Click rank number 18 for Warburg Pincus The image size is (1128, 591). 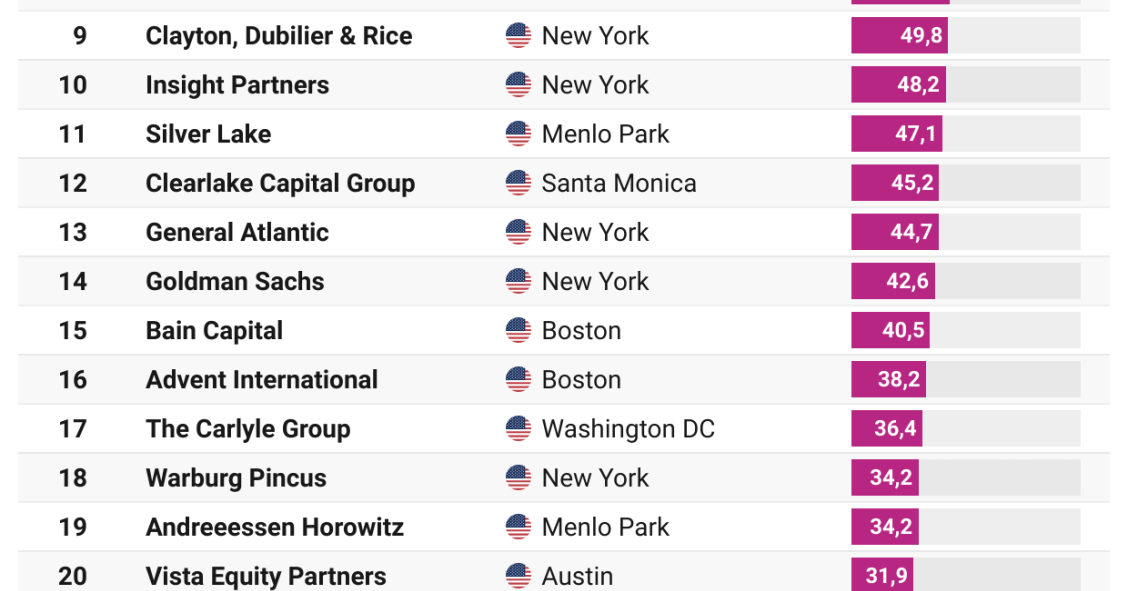point(73,478)
